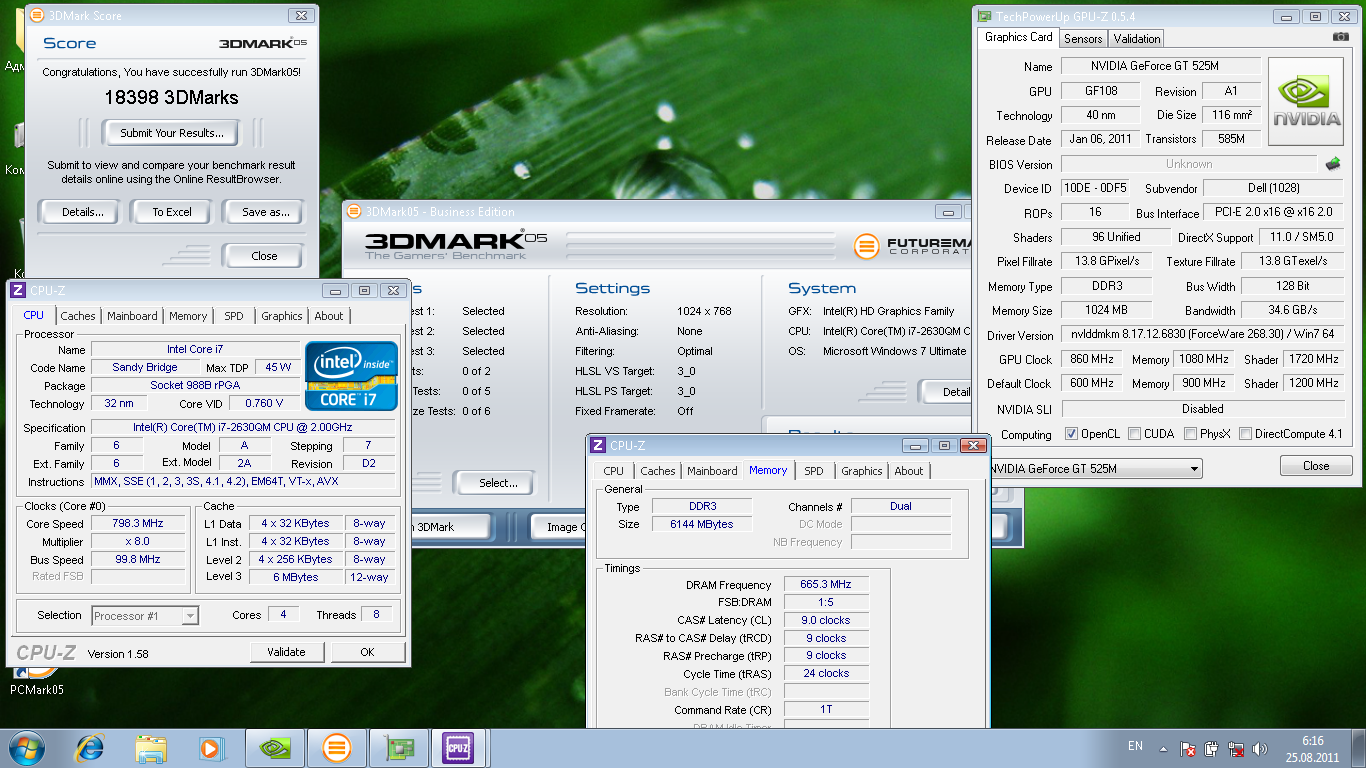Screen dimensions: 1366x768
Task: Toggle the CUDA checkbox
Action: click(x=1134, y=434)
